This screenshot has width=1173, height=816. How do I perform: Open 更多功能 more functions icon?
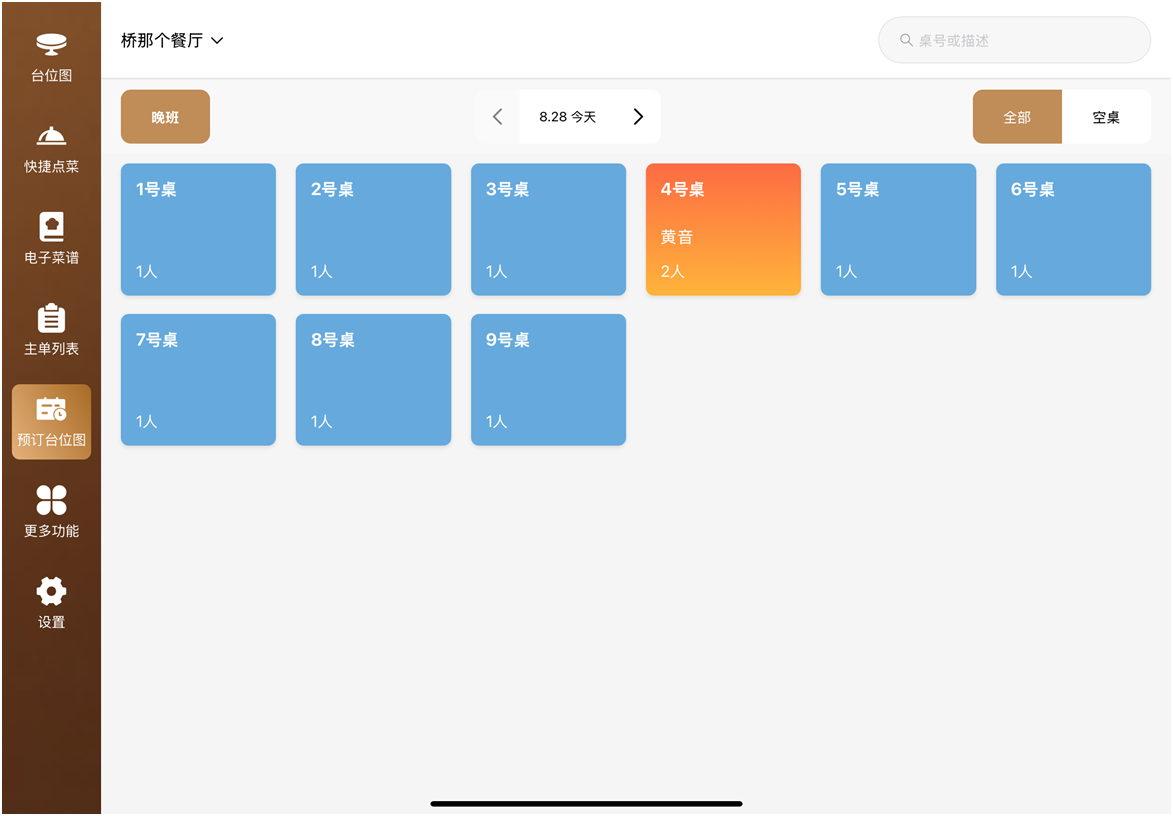[x=51, y=501]
